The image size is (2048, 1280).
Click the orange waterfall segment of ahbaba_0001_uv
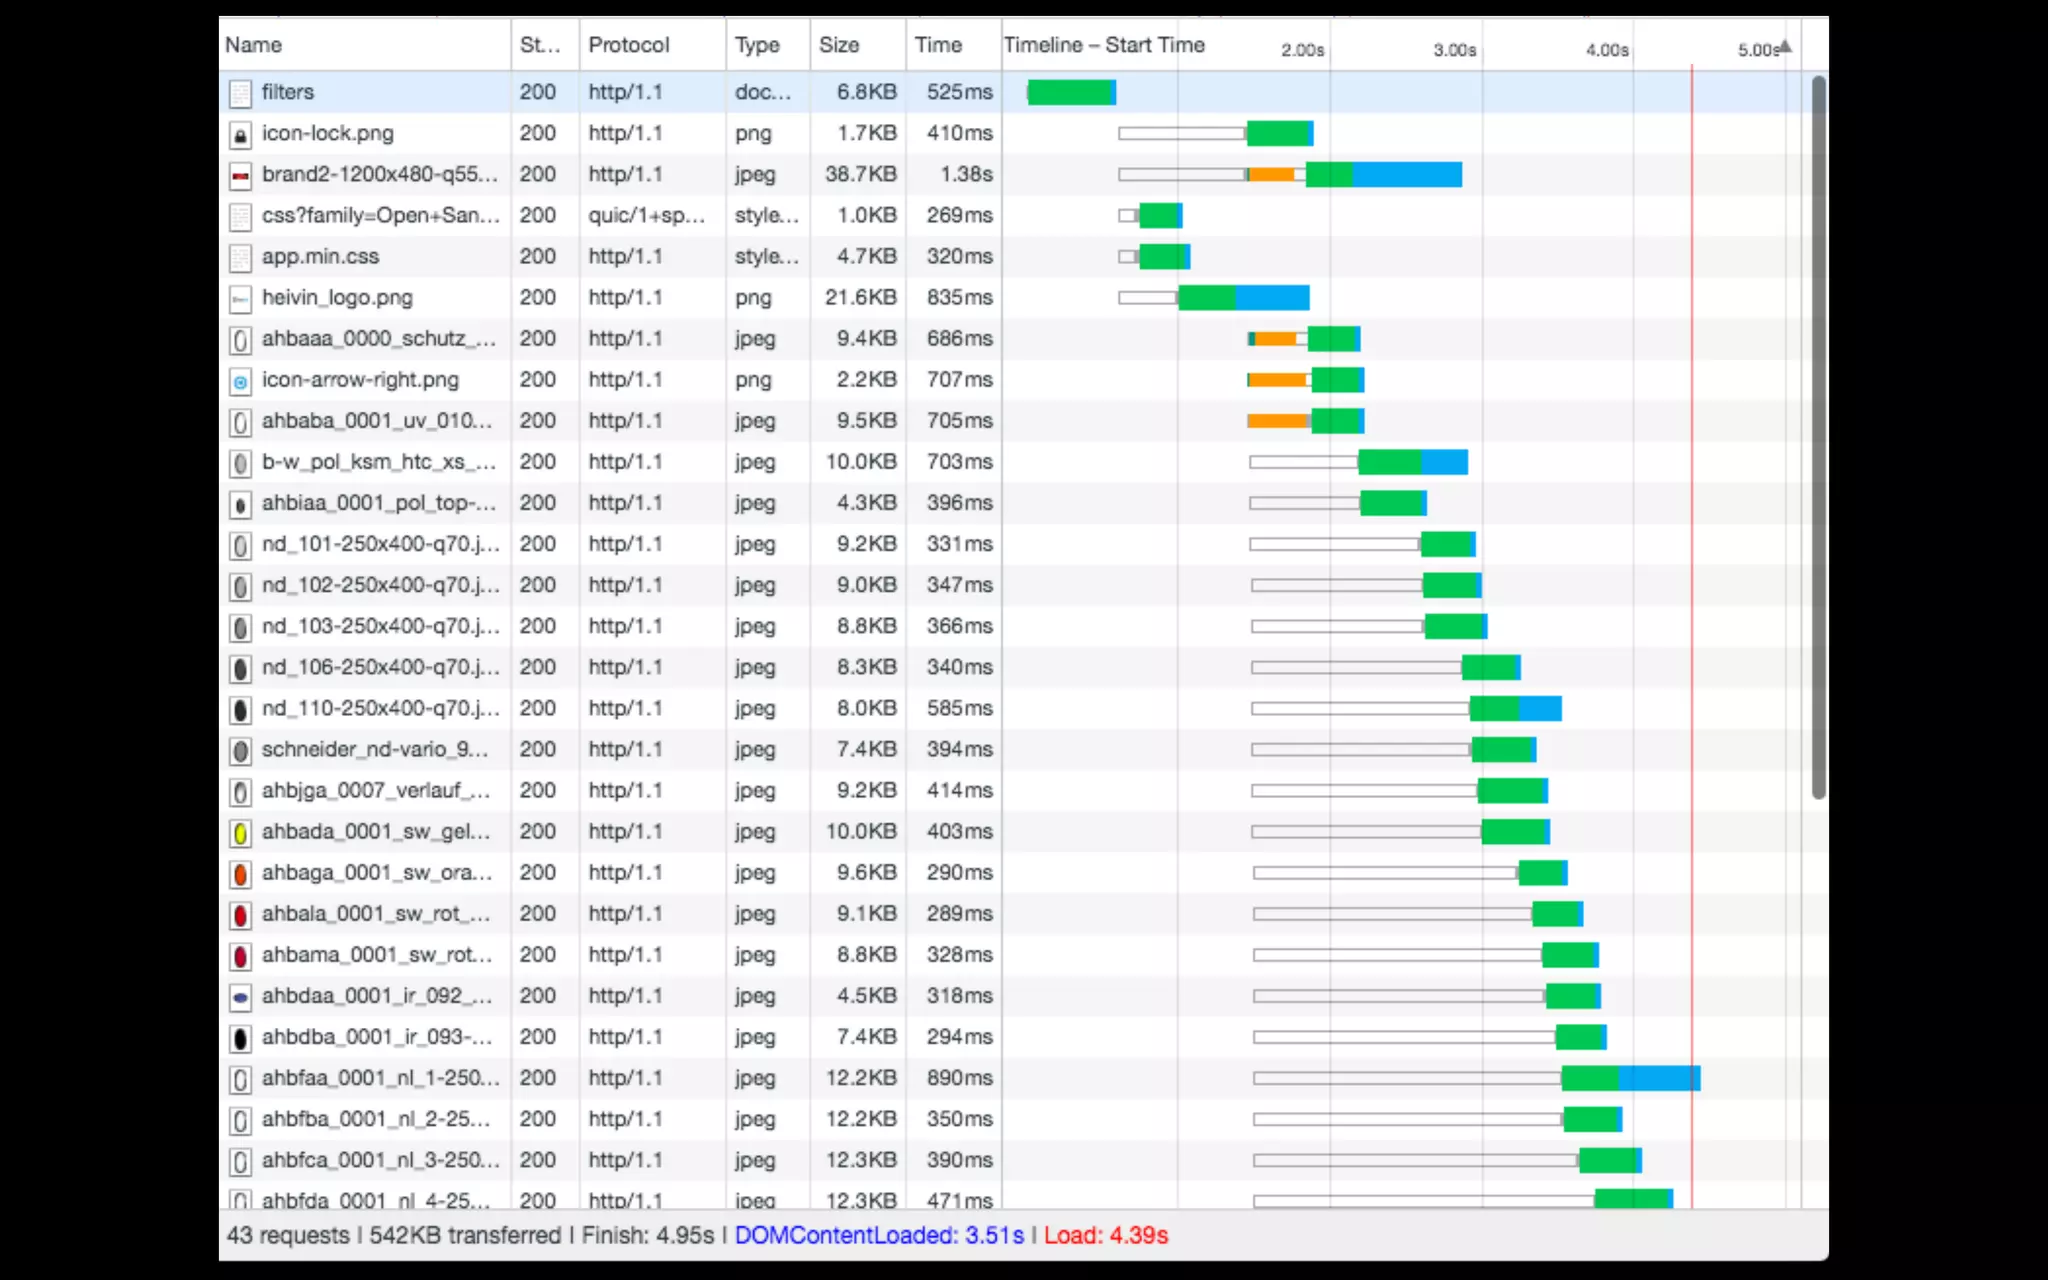pos(1277,421)
